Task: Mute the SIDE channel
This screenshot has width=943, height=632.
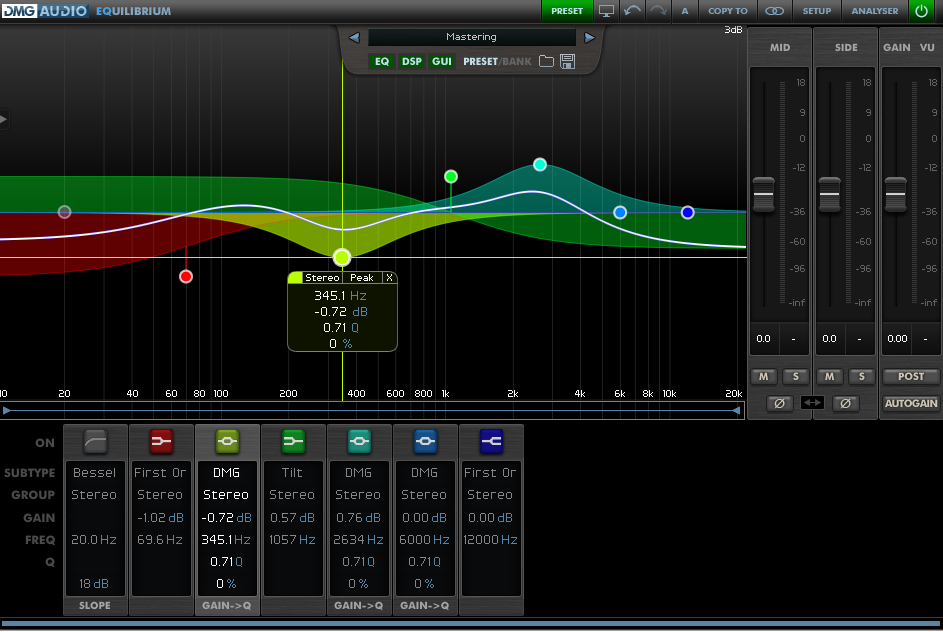Action: pyautogui.click(x=829, y=377)
